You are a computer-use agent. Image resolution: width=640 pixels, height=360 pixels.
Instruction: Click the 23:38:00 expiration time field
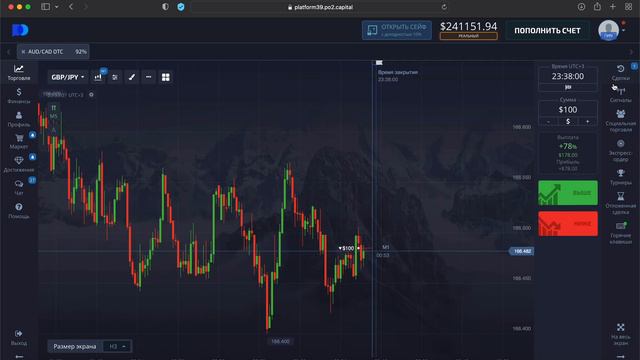(568, 76)
